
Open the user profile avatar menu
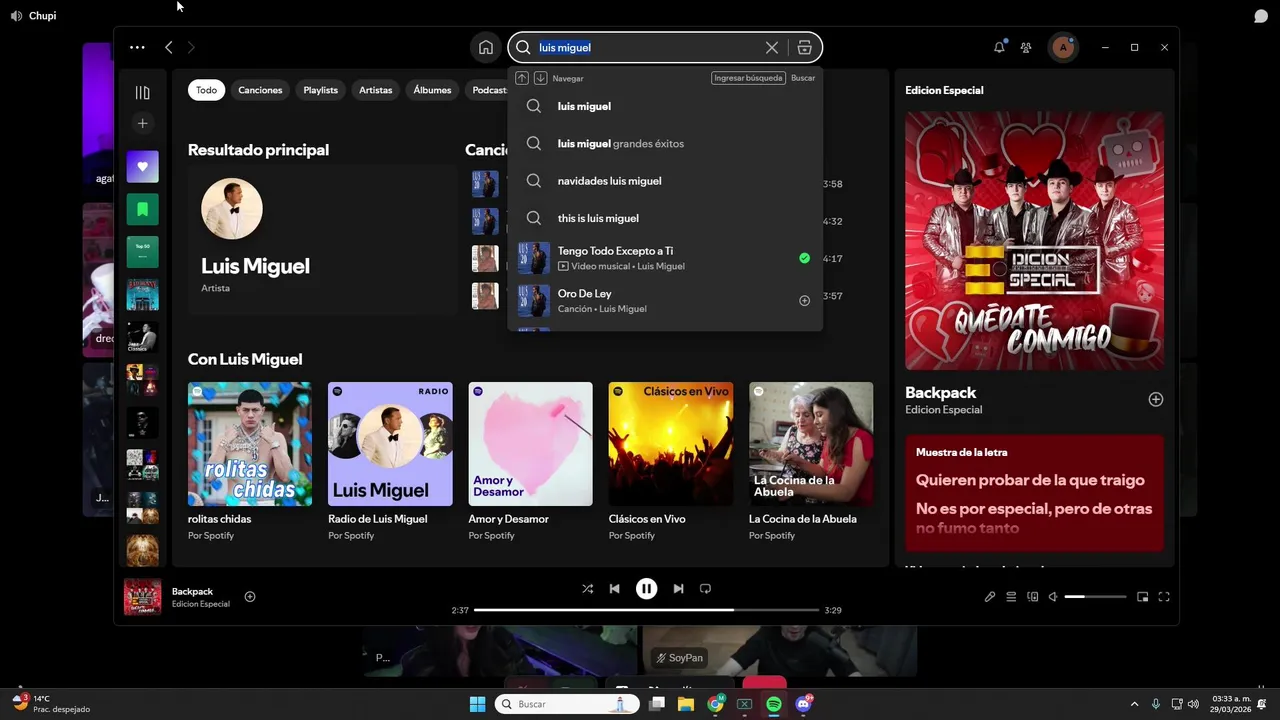(1063, 47)
